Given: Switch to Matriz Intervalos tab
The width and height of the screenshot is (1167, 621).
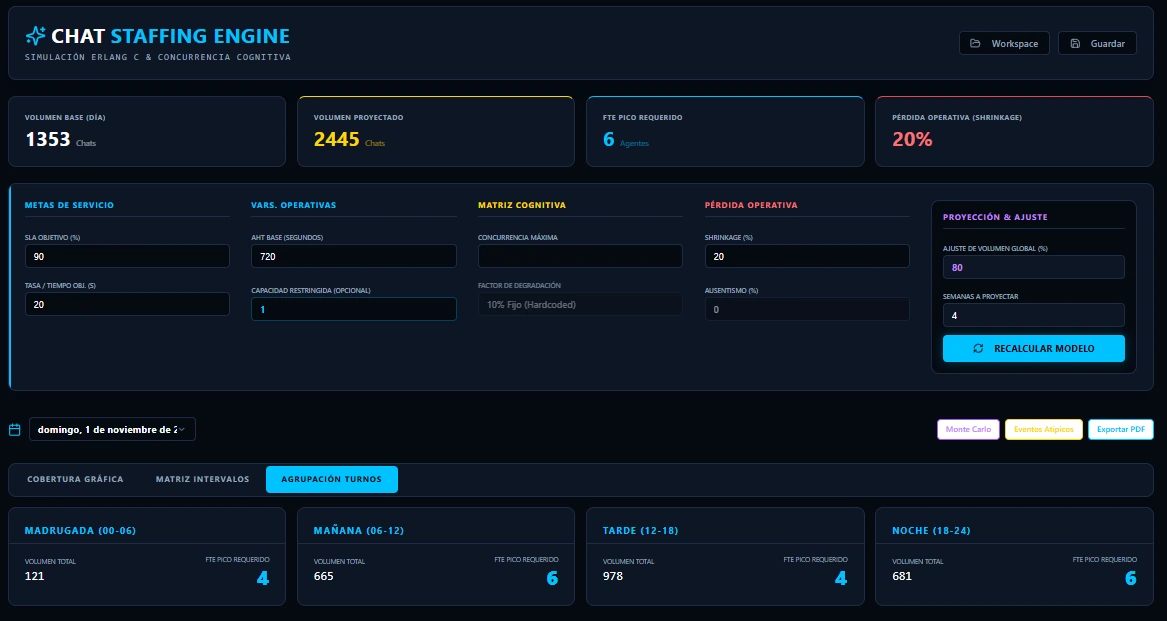Looking at the screenshot, I should 202,480.
